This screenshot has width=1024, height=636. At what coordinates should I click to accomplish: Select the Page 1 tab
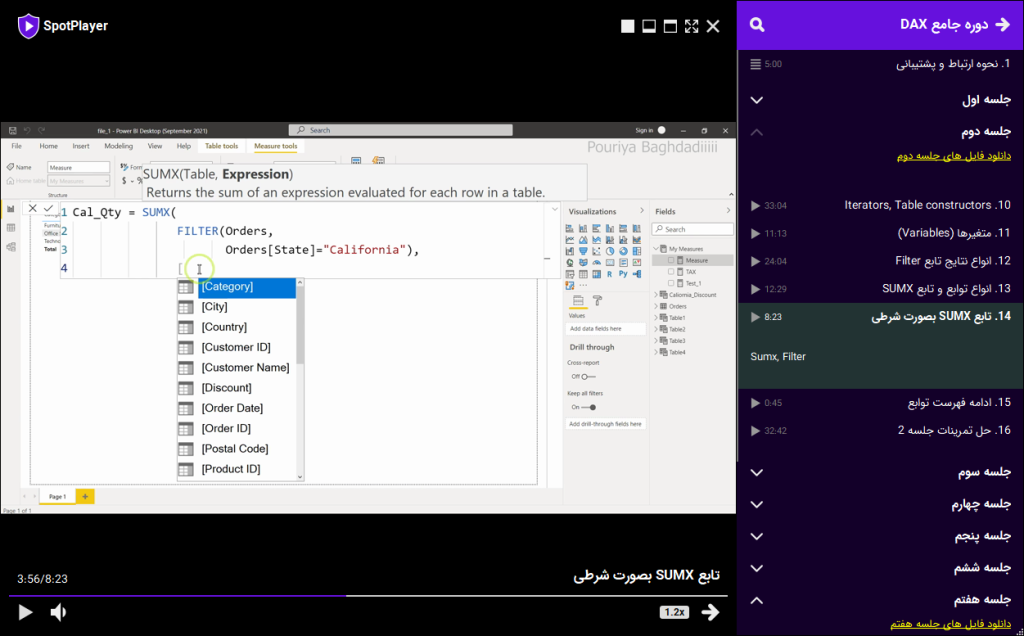pyautogui.click(x=57, y=496)
